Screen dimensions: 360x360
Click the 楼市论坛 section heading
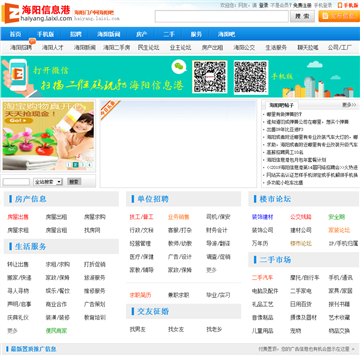[275, 199]
